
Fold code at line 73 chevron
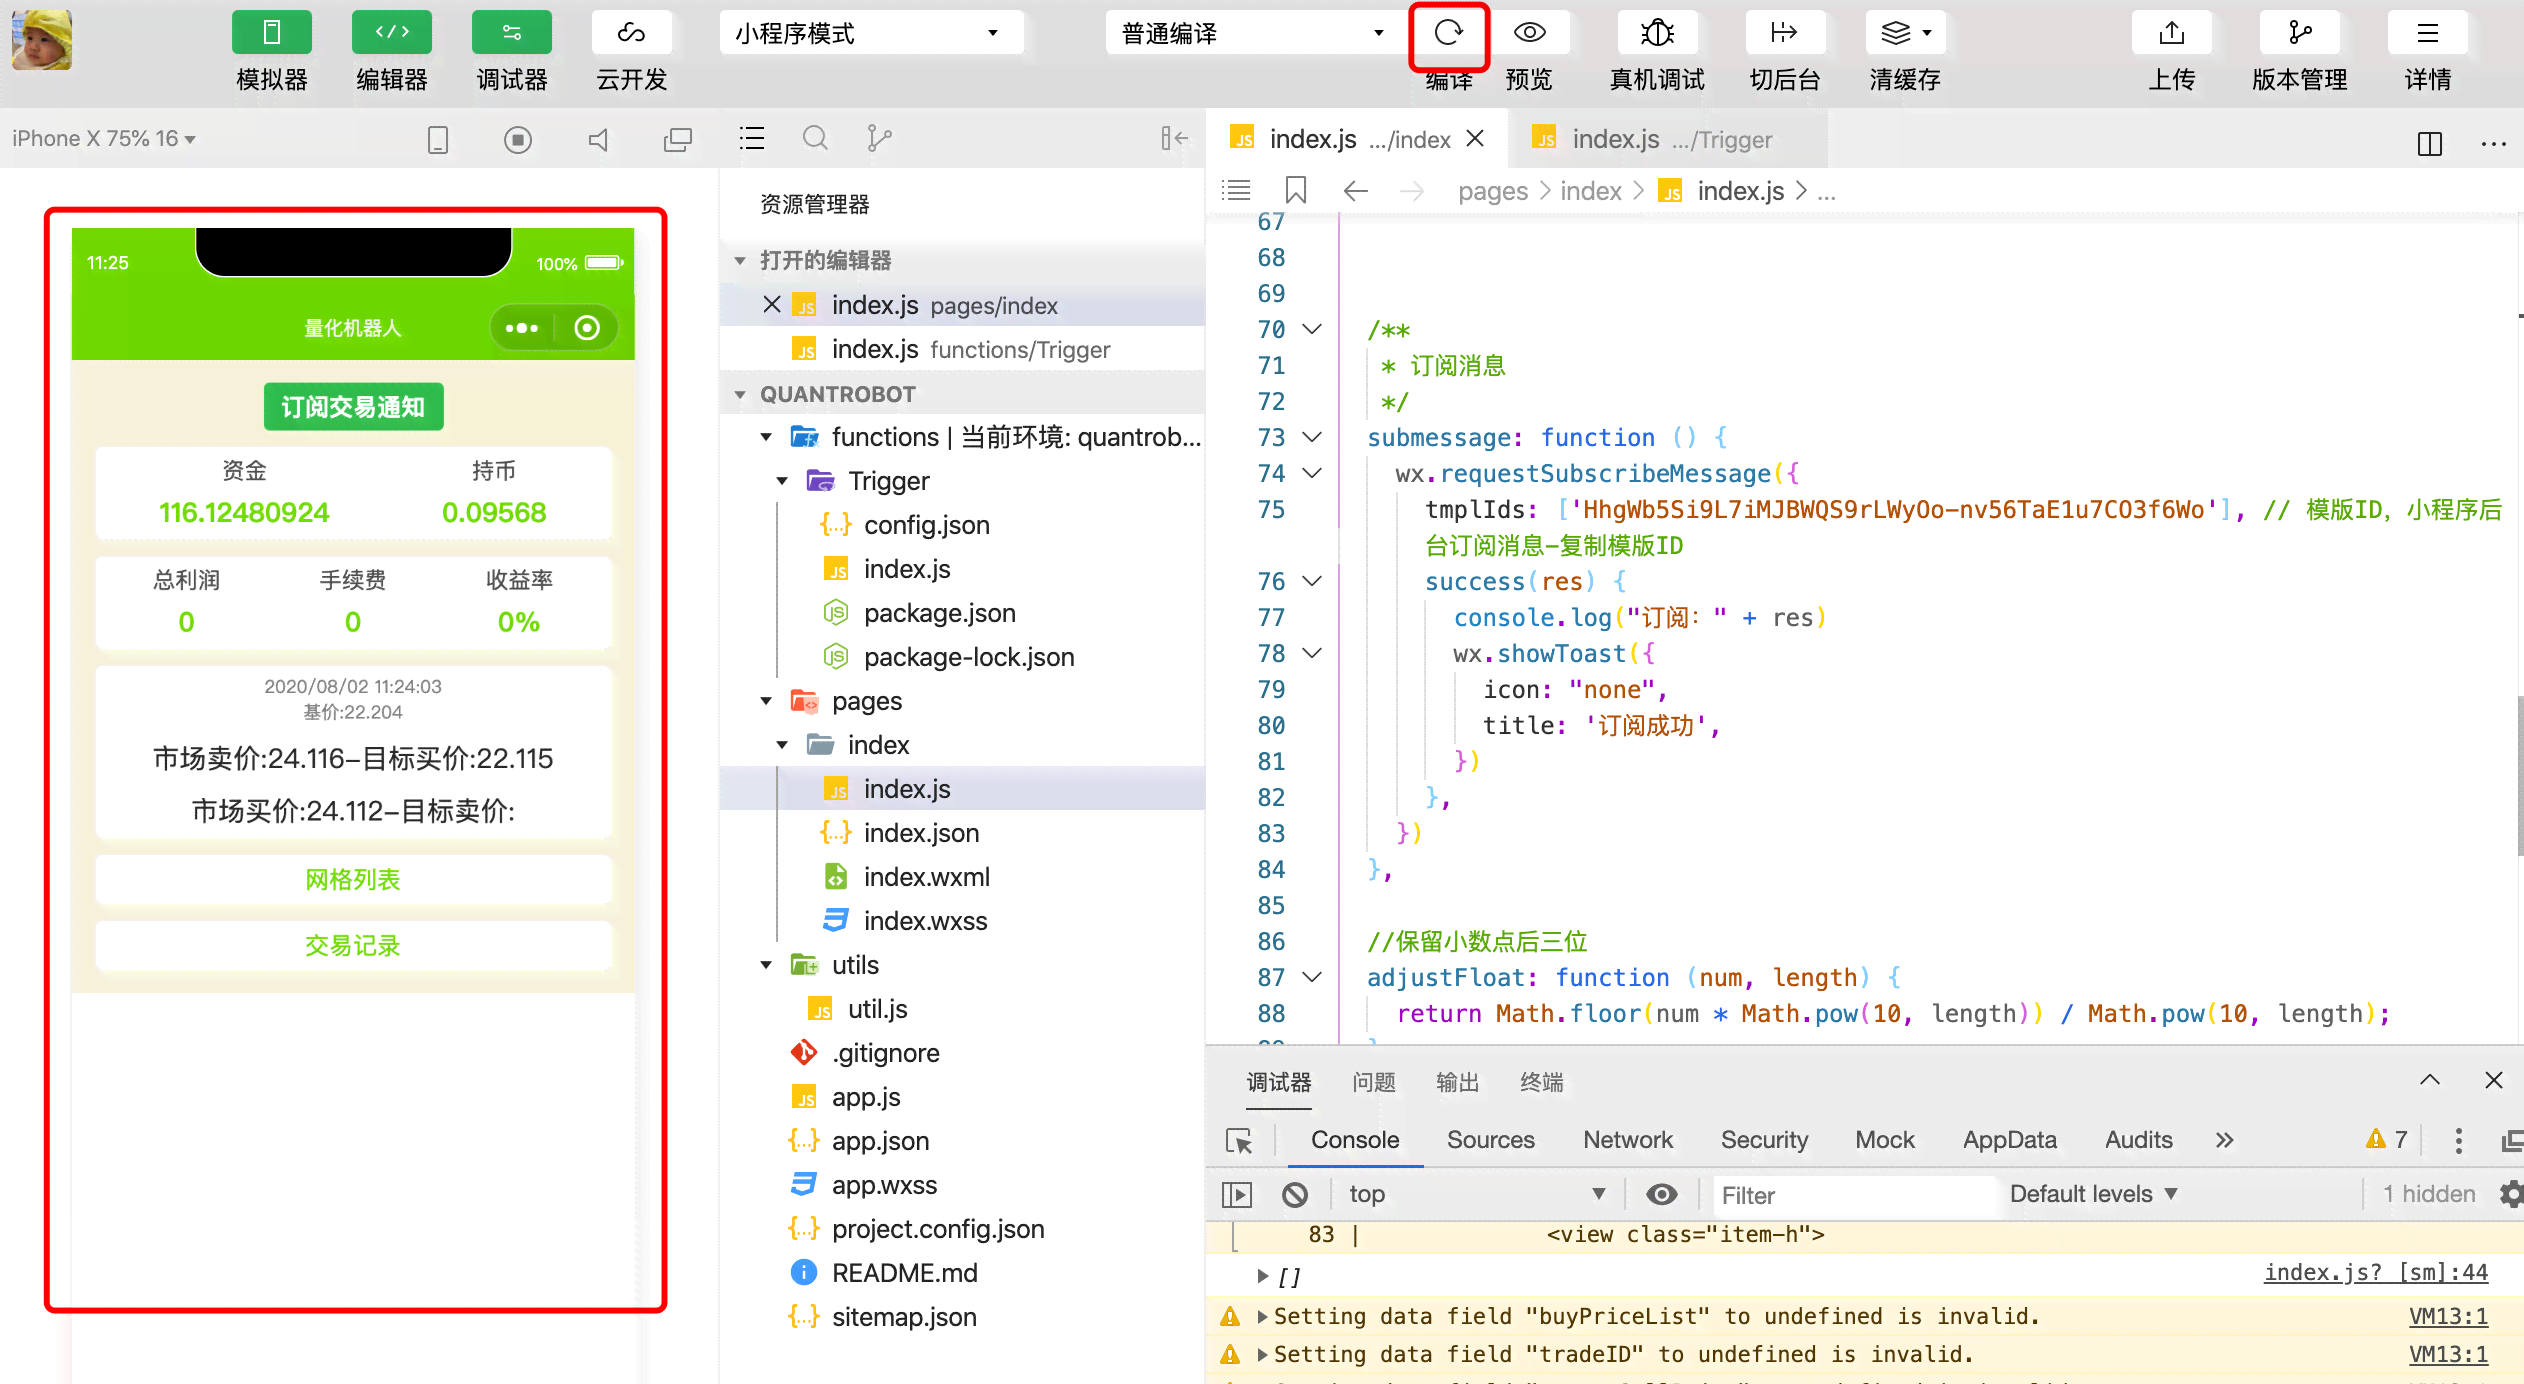tap(1313, 437)
